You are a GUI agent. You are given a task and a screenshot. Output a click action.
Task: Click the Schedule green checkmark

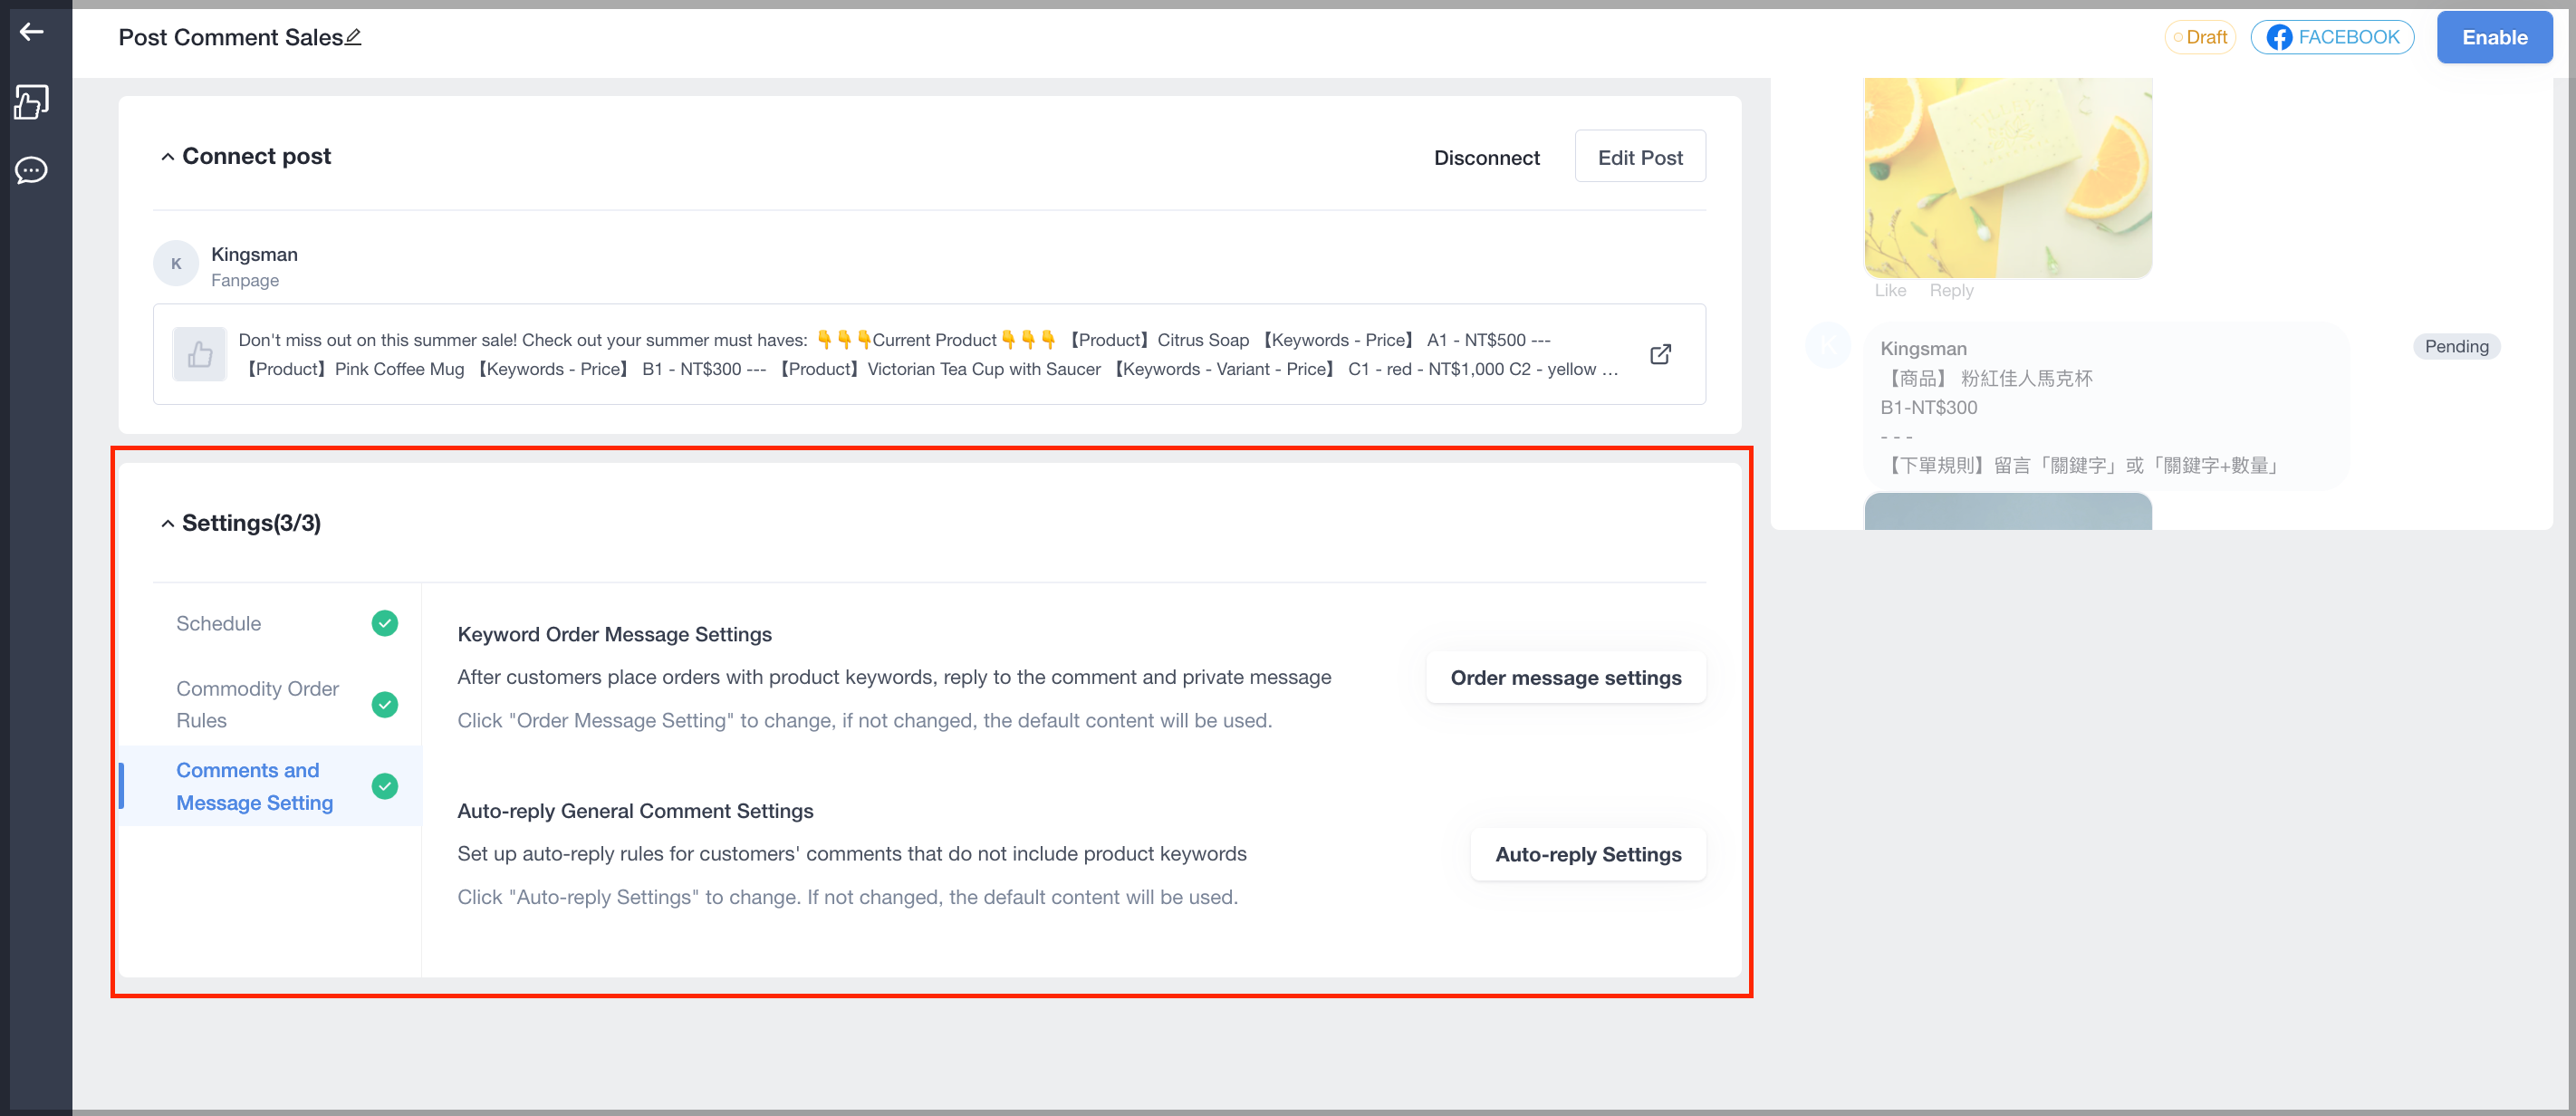tap(385, 623)
